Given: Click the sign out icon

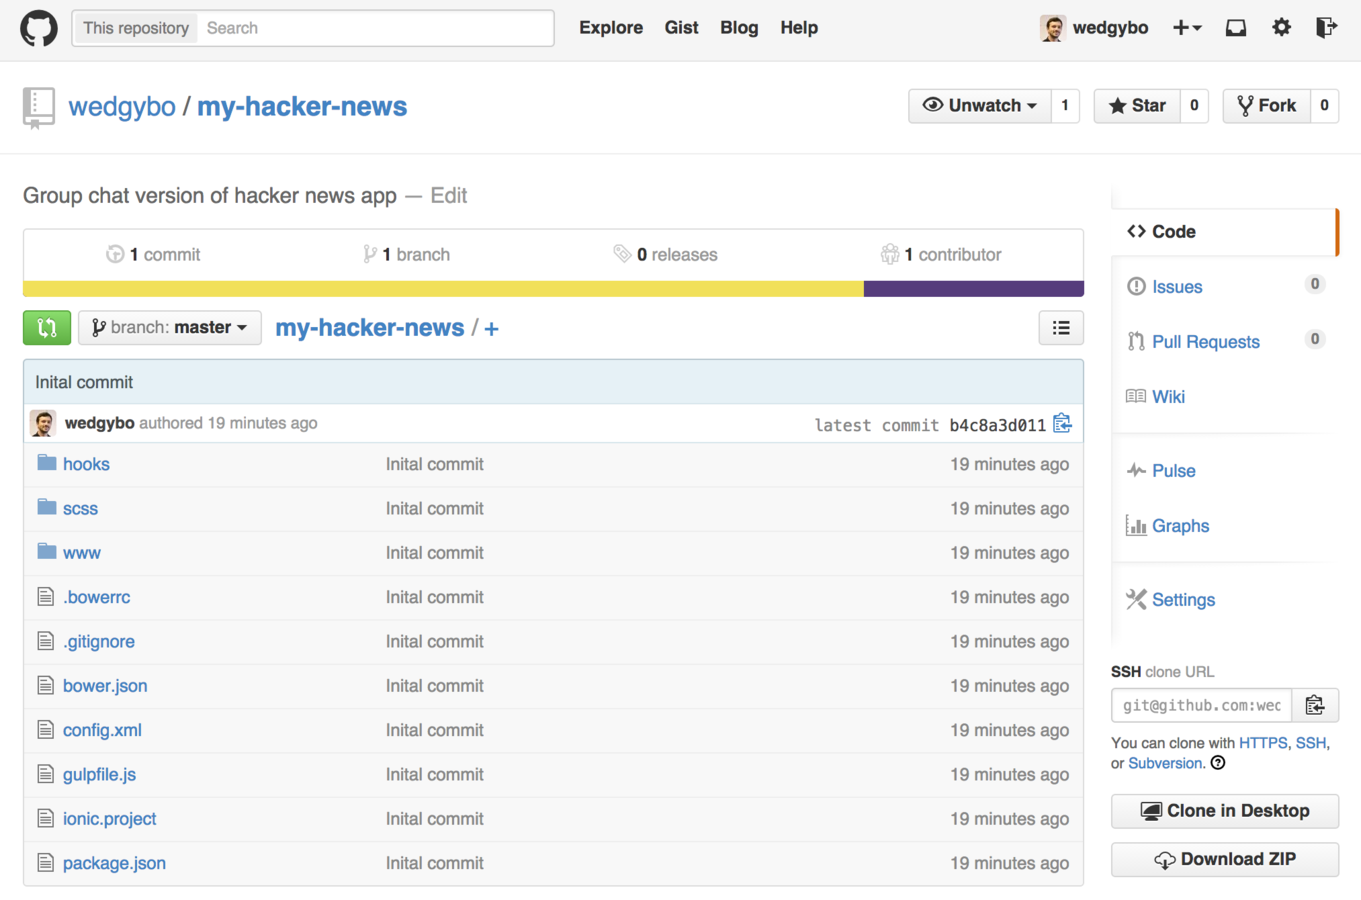Looking at the screenshot, I should [1326, 28].
